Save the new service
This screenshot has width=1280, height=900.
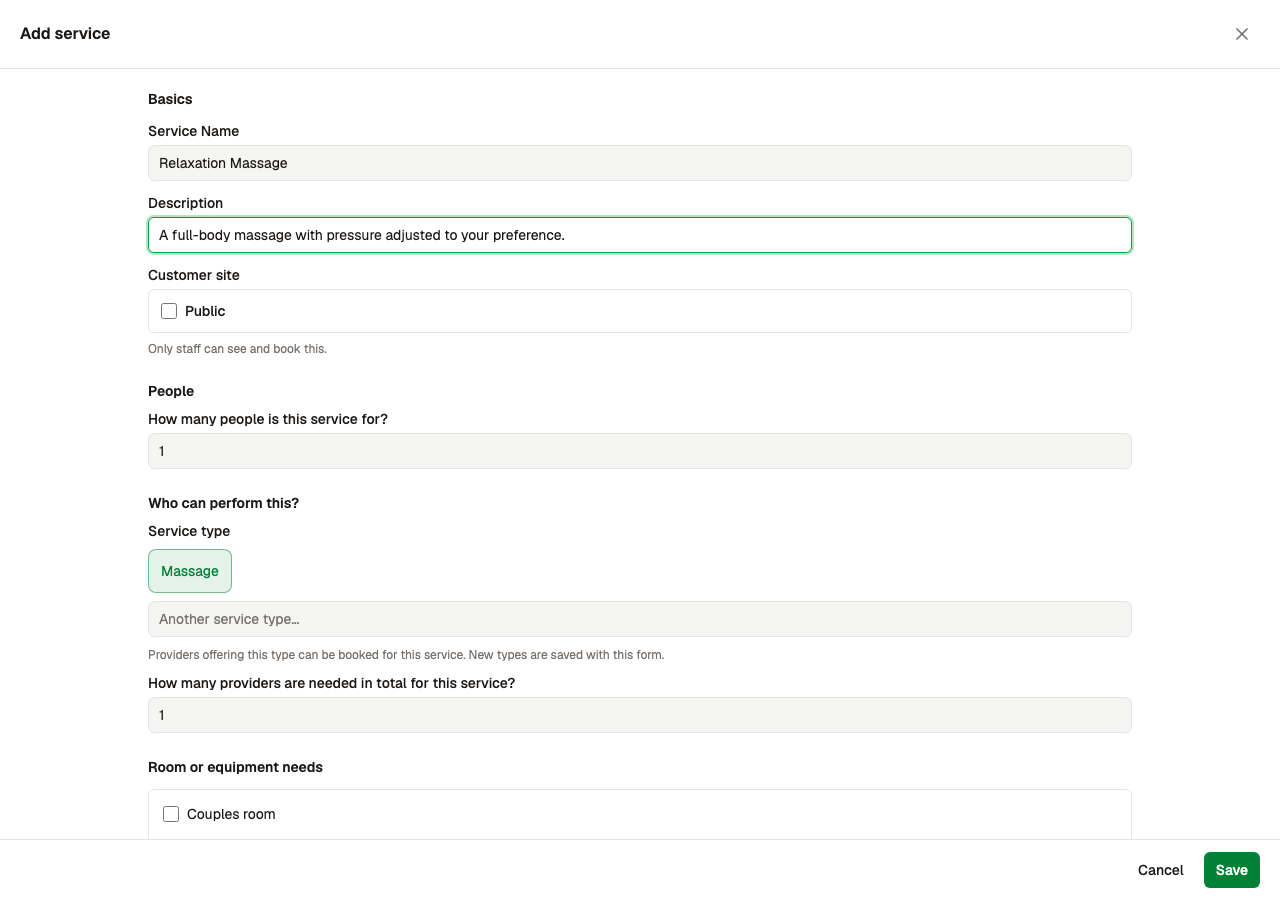click(1232, 870)
